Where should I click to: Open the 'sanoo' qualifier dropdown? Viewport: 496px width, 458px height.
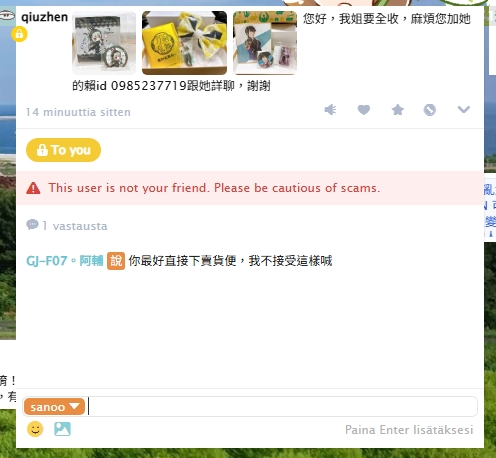coord(54,407)
